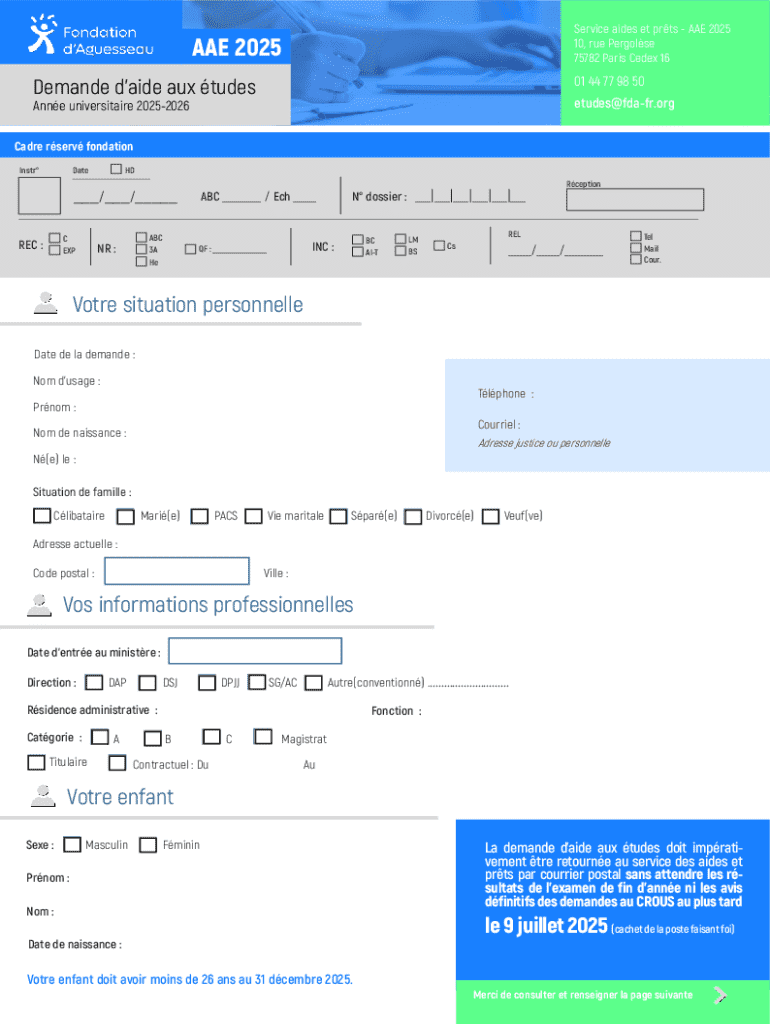This screenshot has width=770, height=1024.
Task: Click the person icon beside Votre situation personnelle
Action: click(x=45, y=303)
